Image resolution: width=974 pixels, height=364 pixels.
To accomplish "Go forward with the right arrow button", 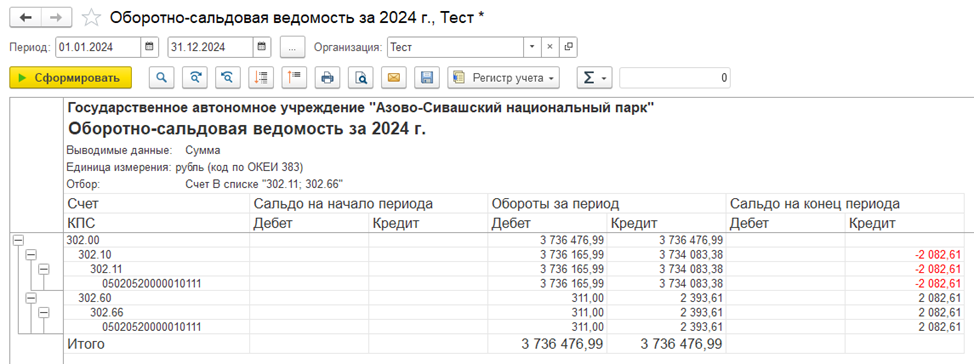I will (56, 18).
